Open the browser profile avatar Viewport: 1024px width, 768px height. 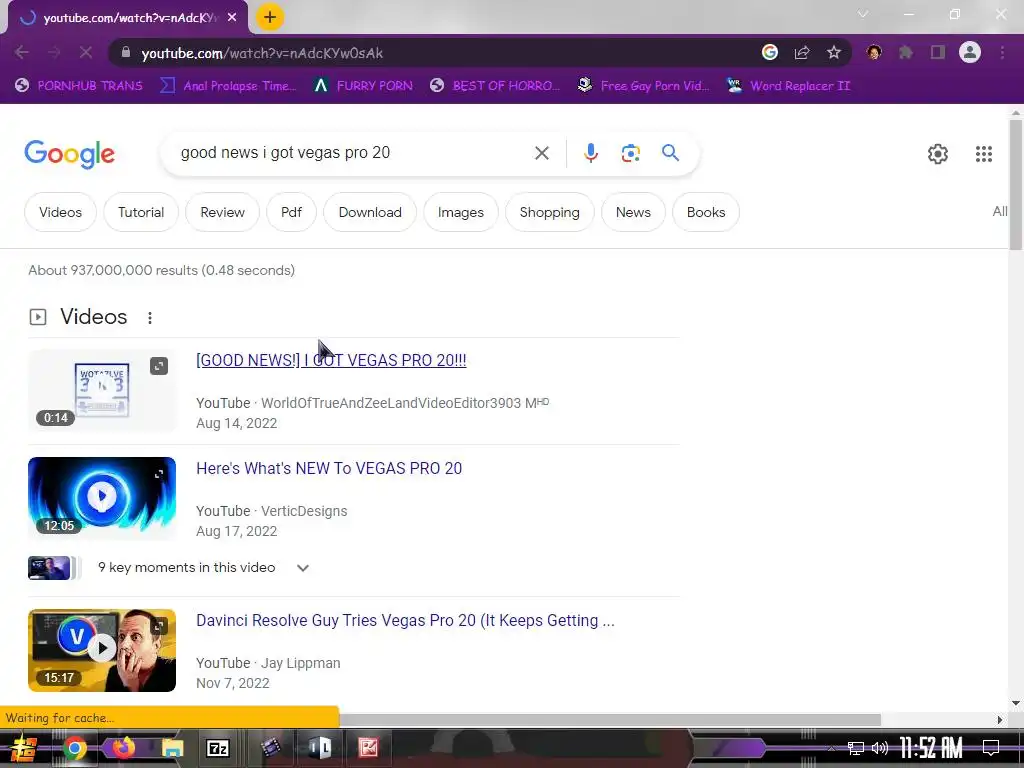coord(970,52)
